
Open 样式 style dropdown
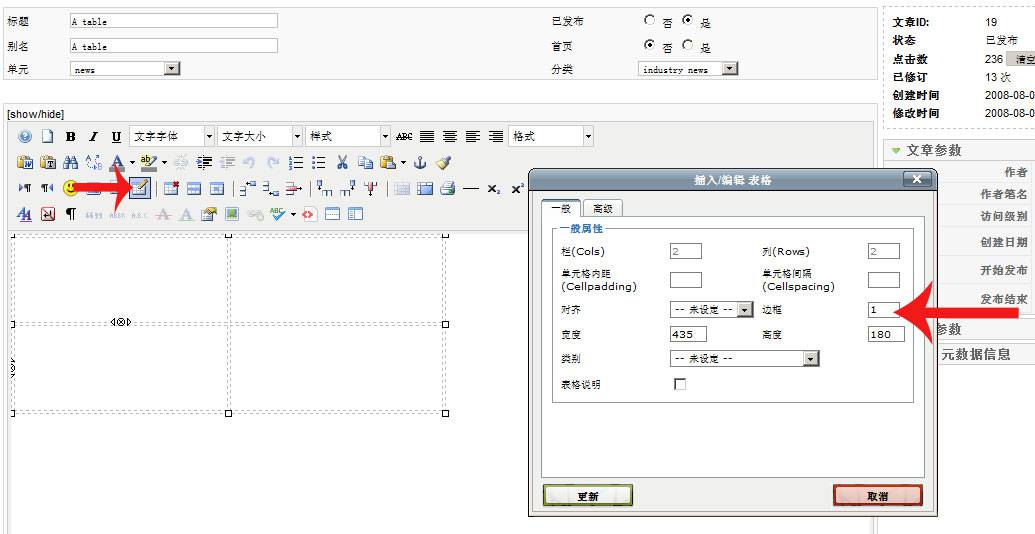tap(348, 137)
